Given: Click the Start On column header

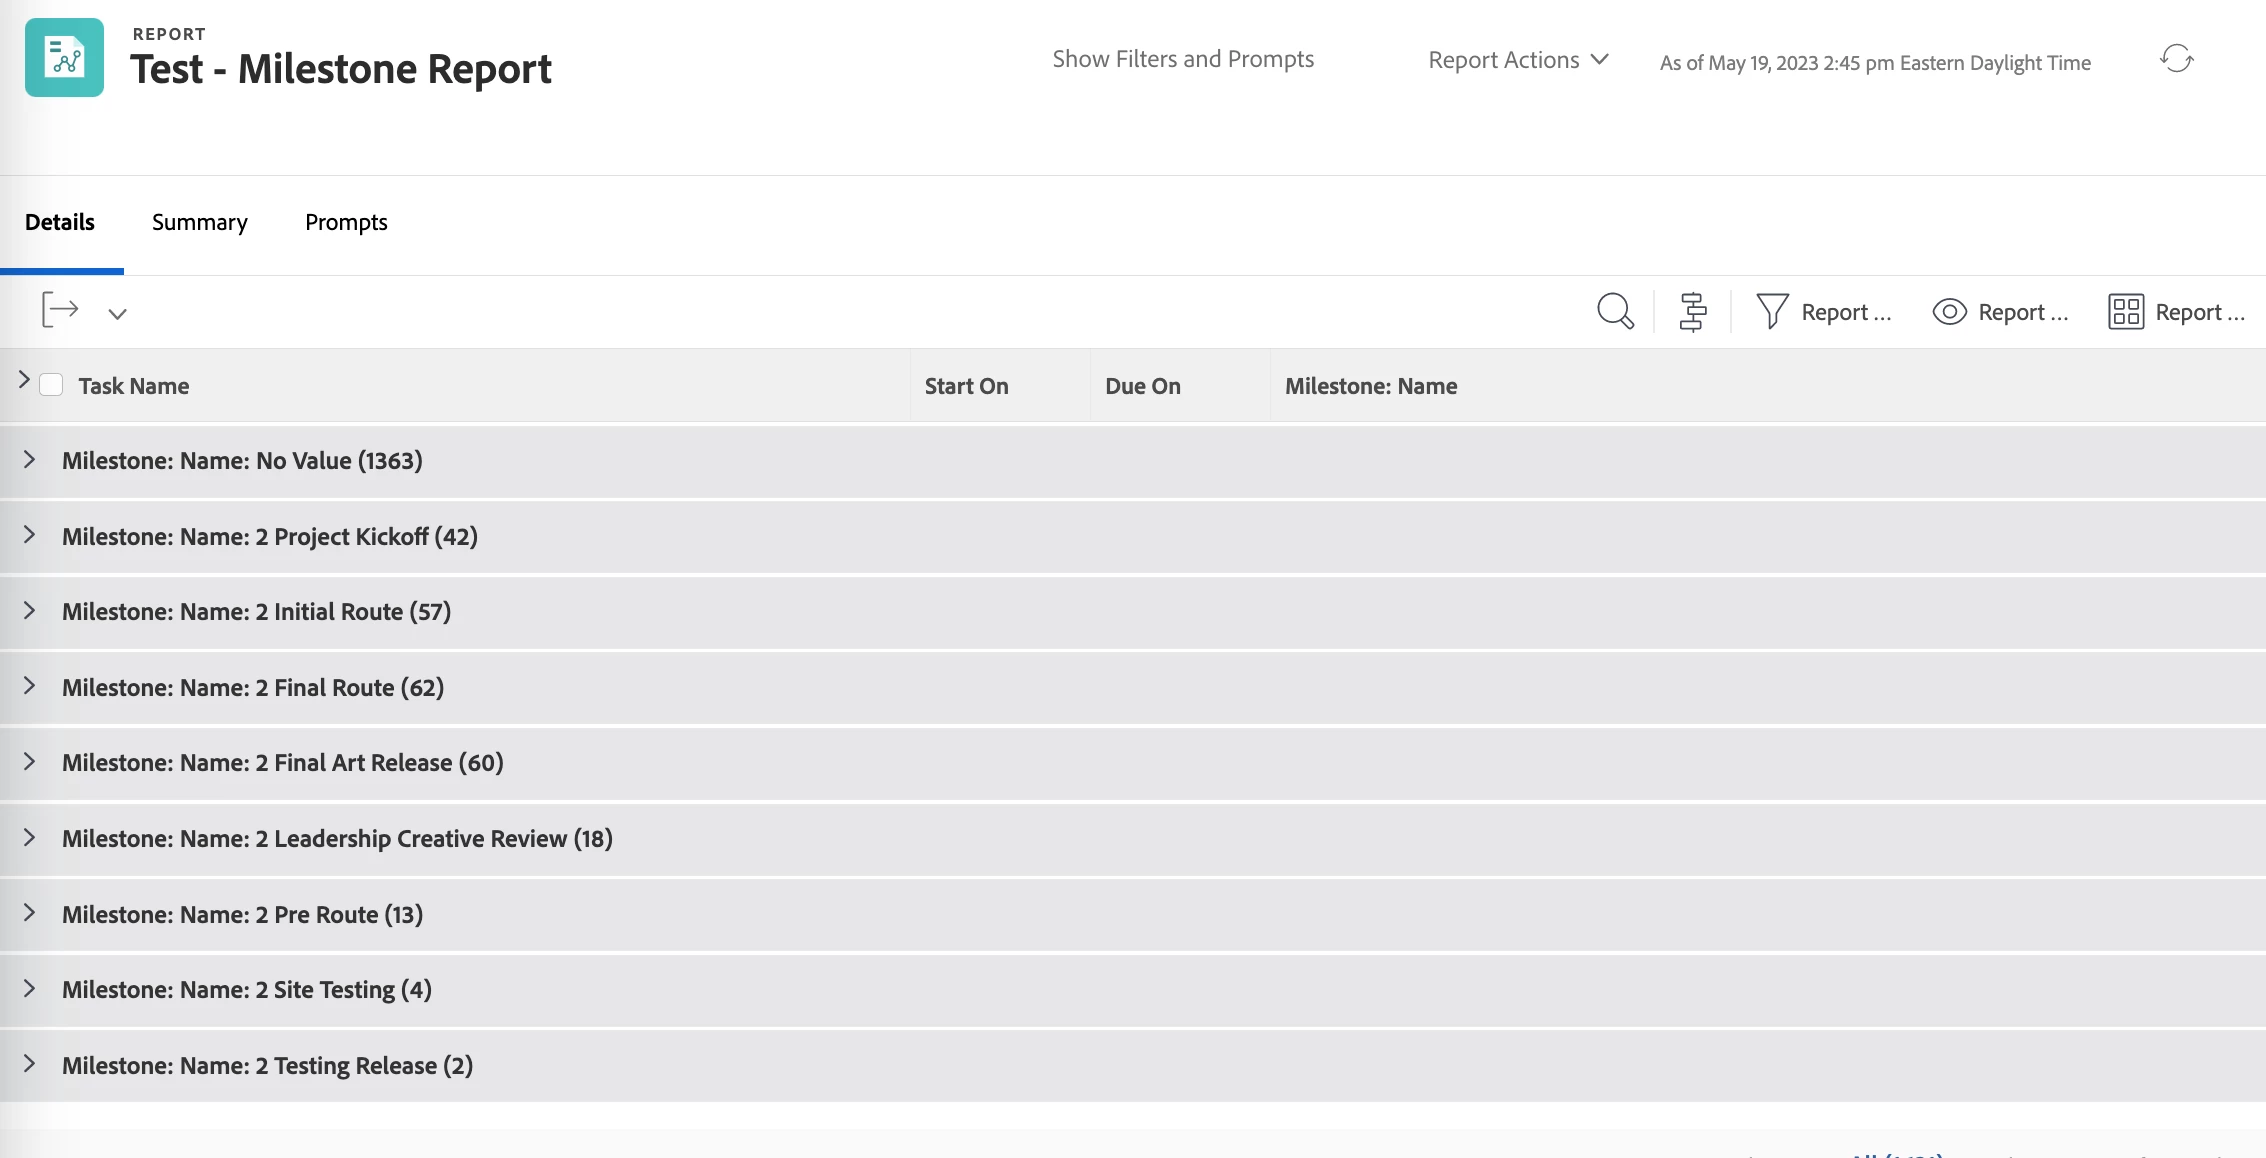Looking at the screenshot, I should (966, 386).
